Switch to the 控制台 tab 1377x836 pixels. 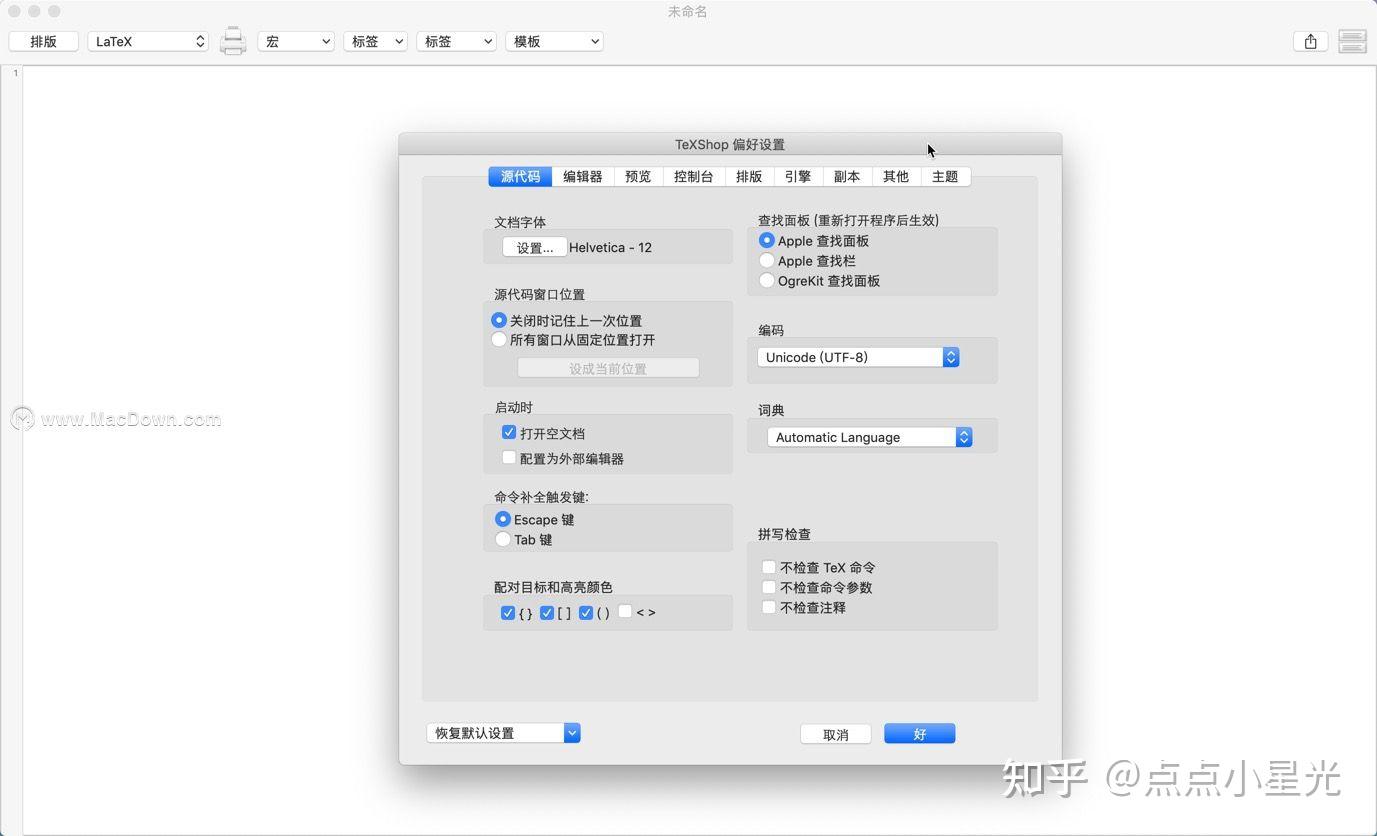tap(694, 176)
